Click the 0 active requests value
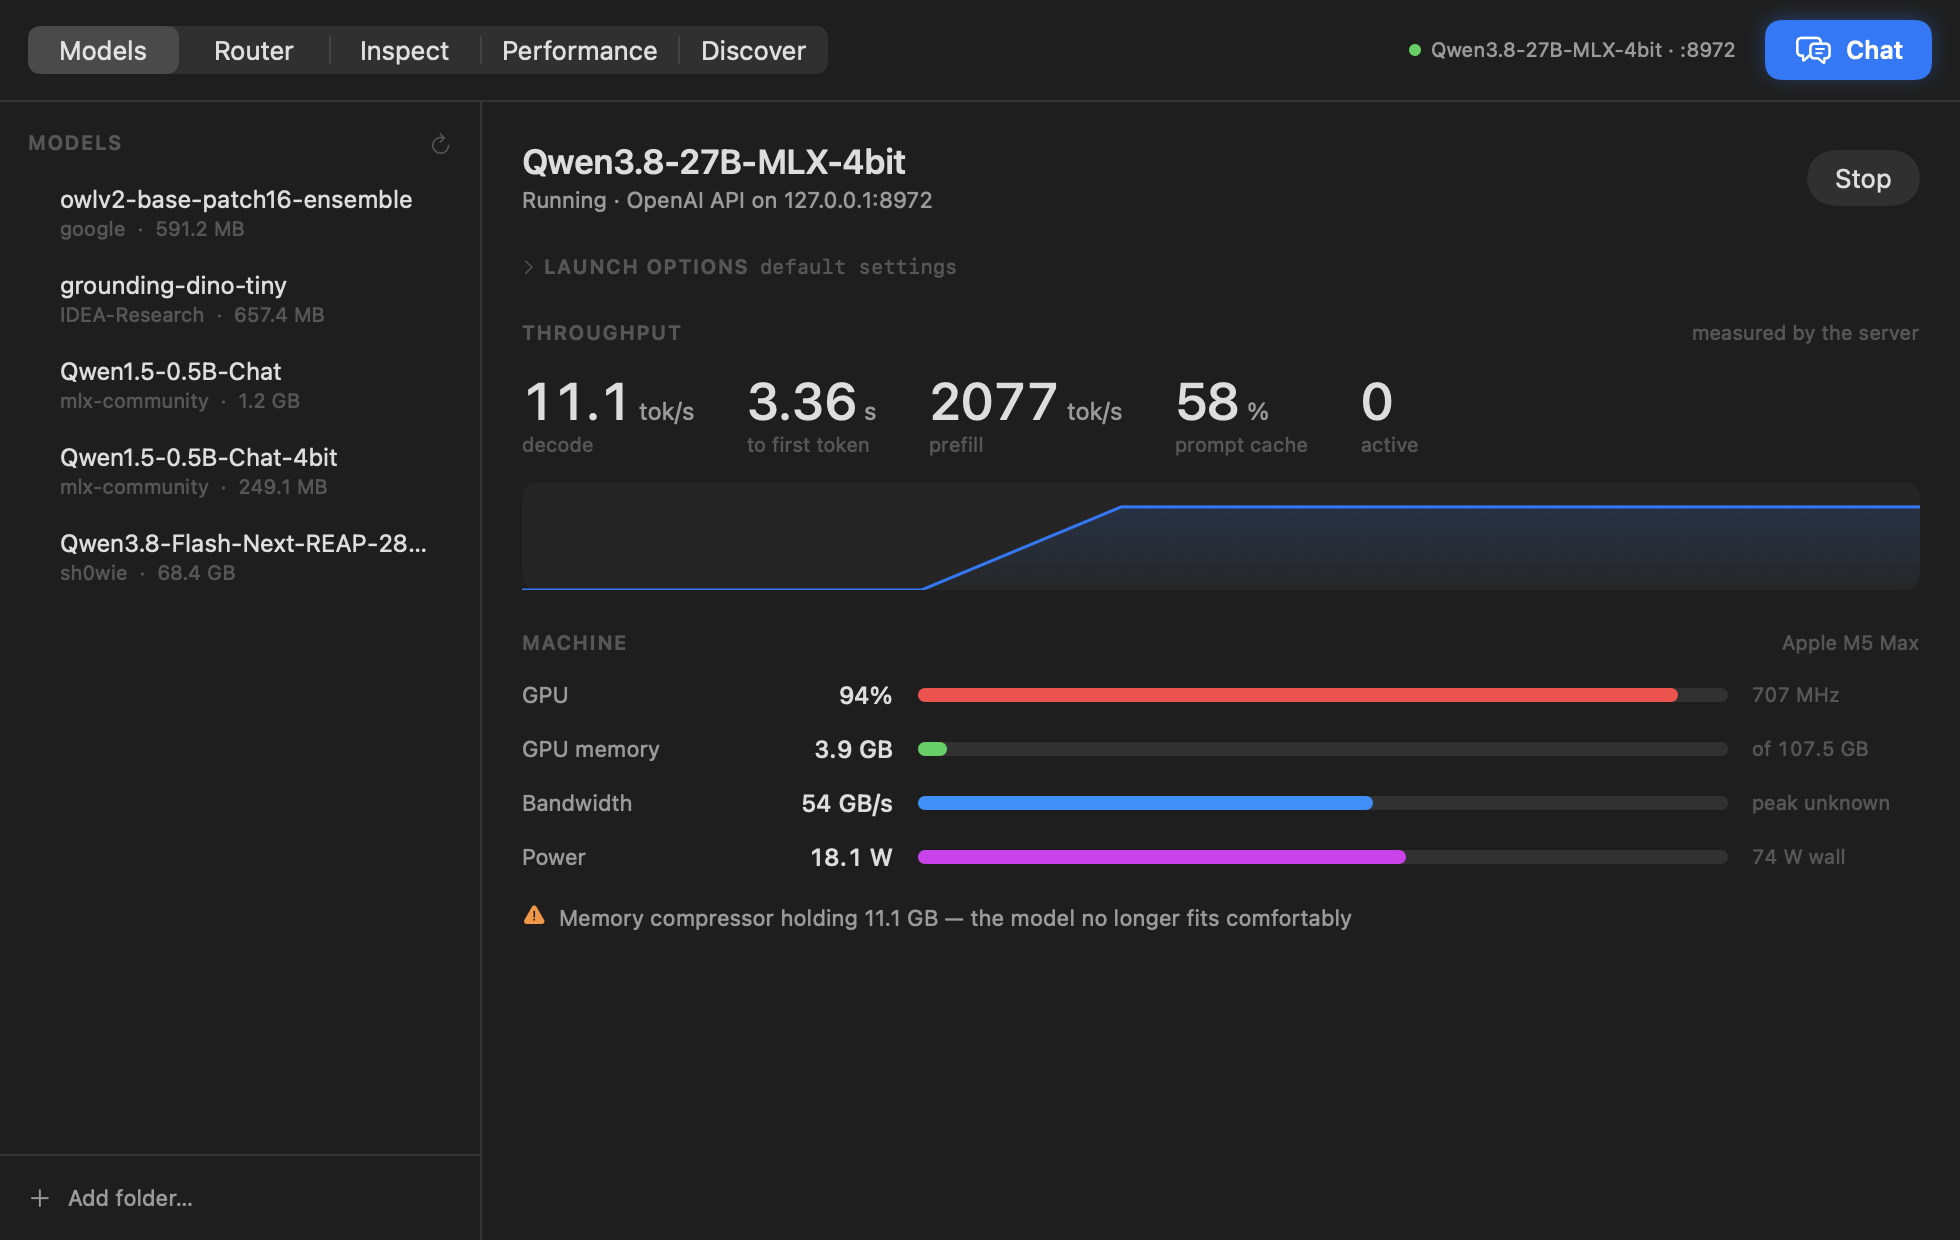The width and height of the screenshot is (1960, 1240). [1377, 402]
